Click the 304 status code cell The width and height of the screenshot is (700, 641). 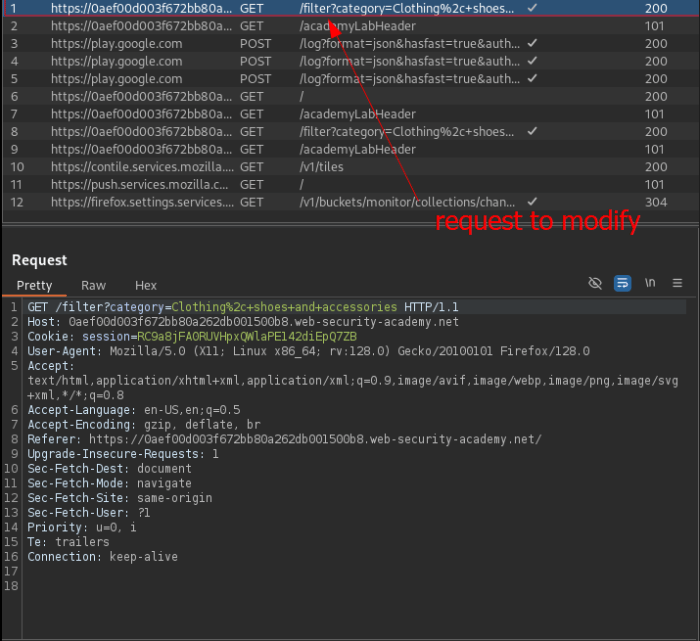coord(656,202)
